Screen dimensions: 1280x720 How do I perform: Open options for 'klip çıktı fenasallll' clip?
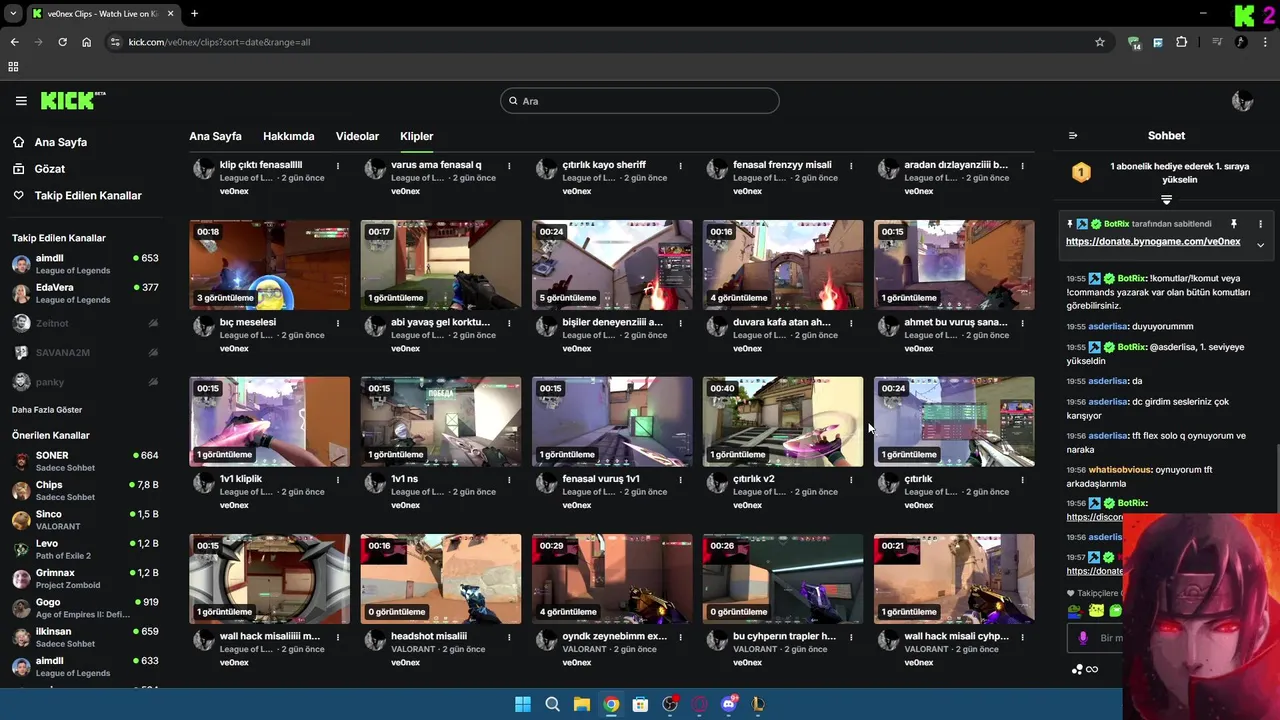338,166
